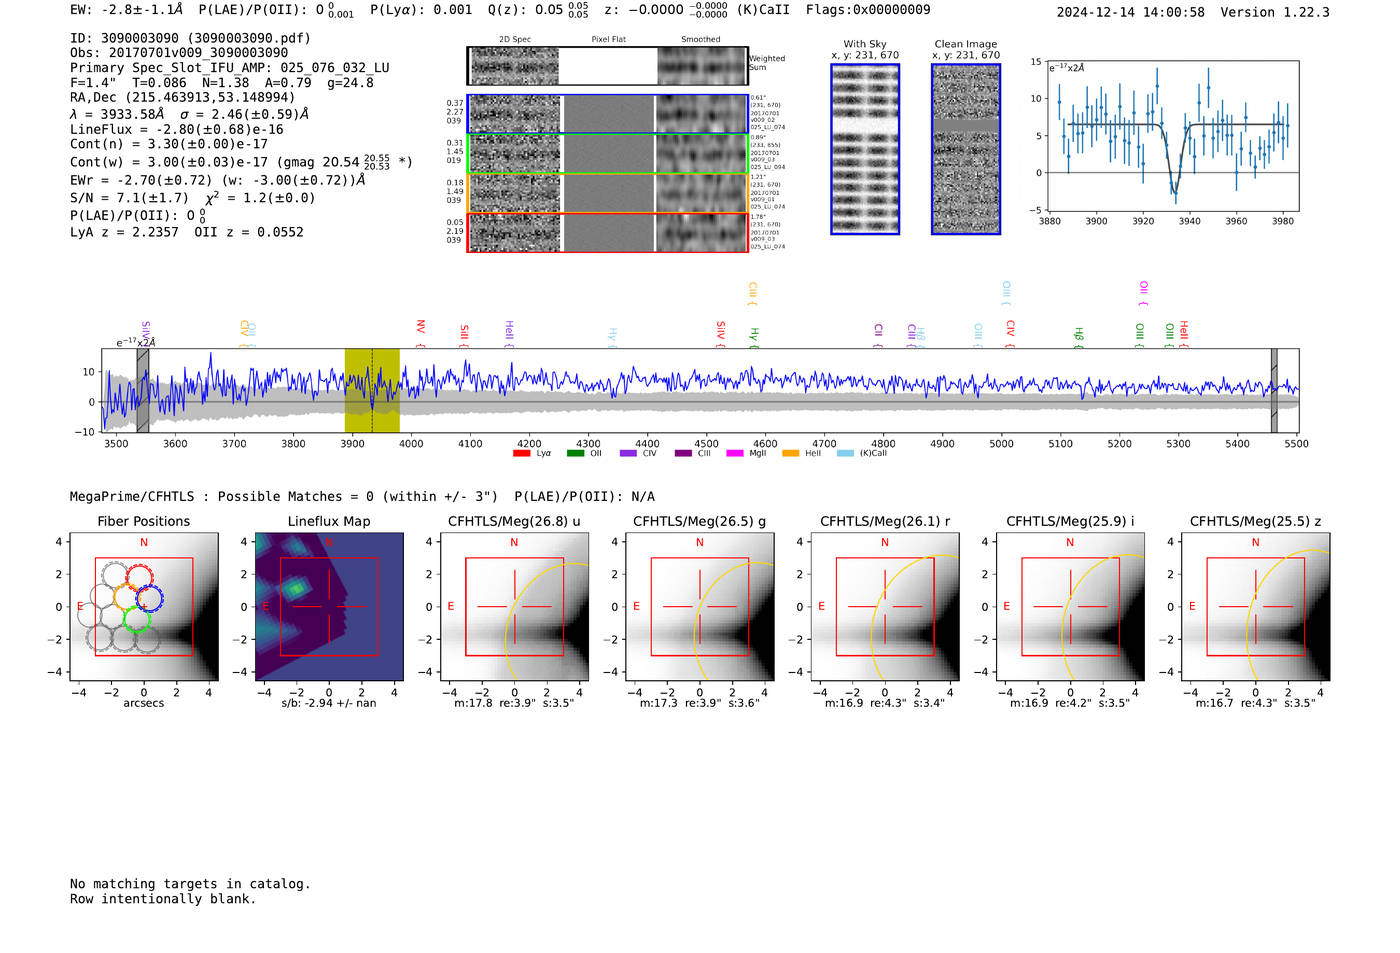This screenshot has width=1400, height=953.
Task: Click the green fiber circle in Fiber Positions
Action: point(137,618)
